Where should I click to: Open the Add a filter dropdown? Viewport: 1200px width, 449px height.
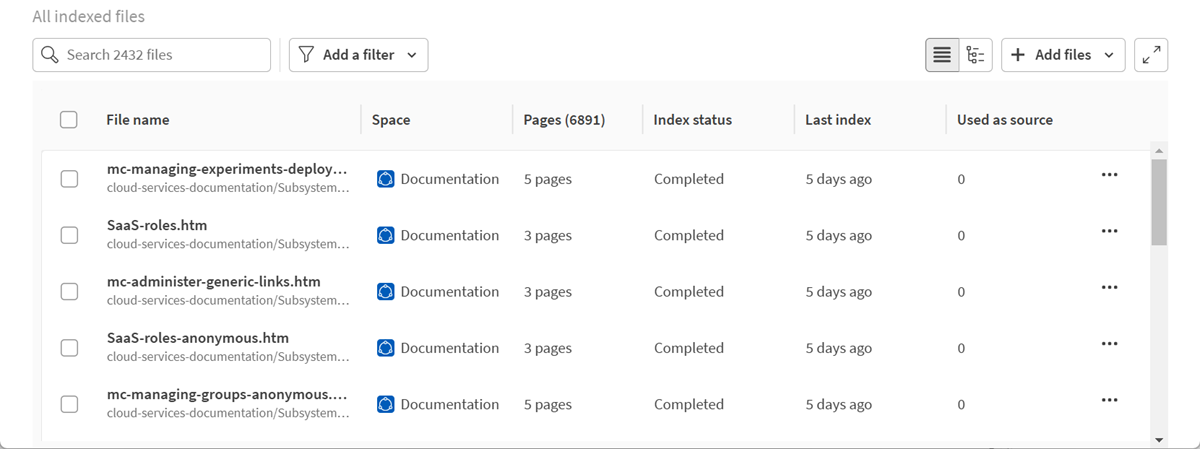click(x=358, y=55)
